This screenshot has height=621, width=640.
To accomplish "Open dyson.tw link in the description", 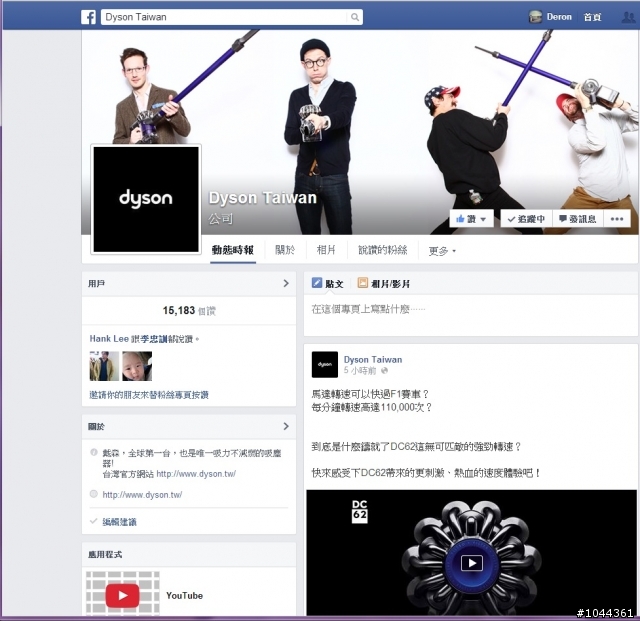I will click(196, 474).
